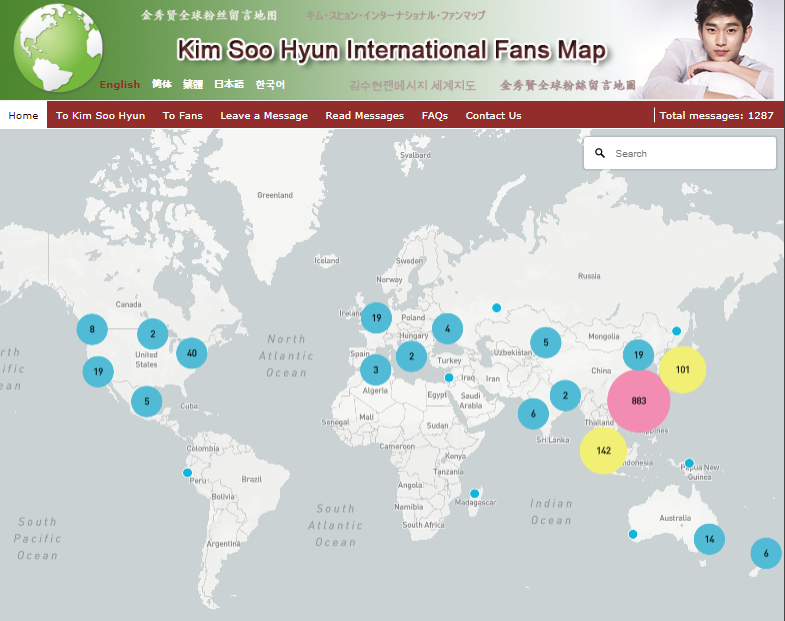Click the dot marker in western Australia
Viewport: 785px width, 621px height.
pyautogui.click(x=633, y=534)
